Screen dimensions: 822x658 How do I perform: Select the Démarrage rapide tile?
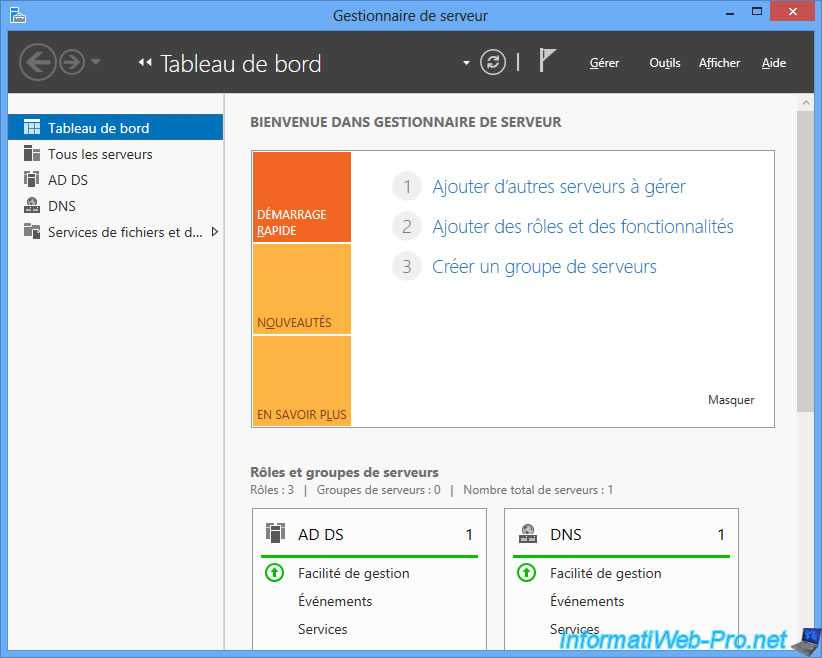pos(301,197)
